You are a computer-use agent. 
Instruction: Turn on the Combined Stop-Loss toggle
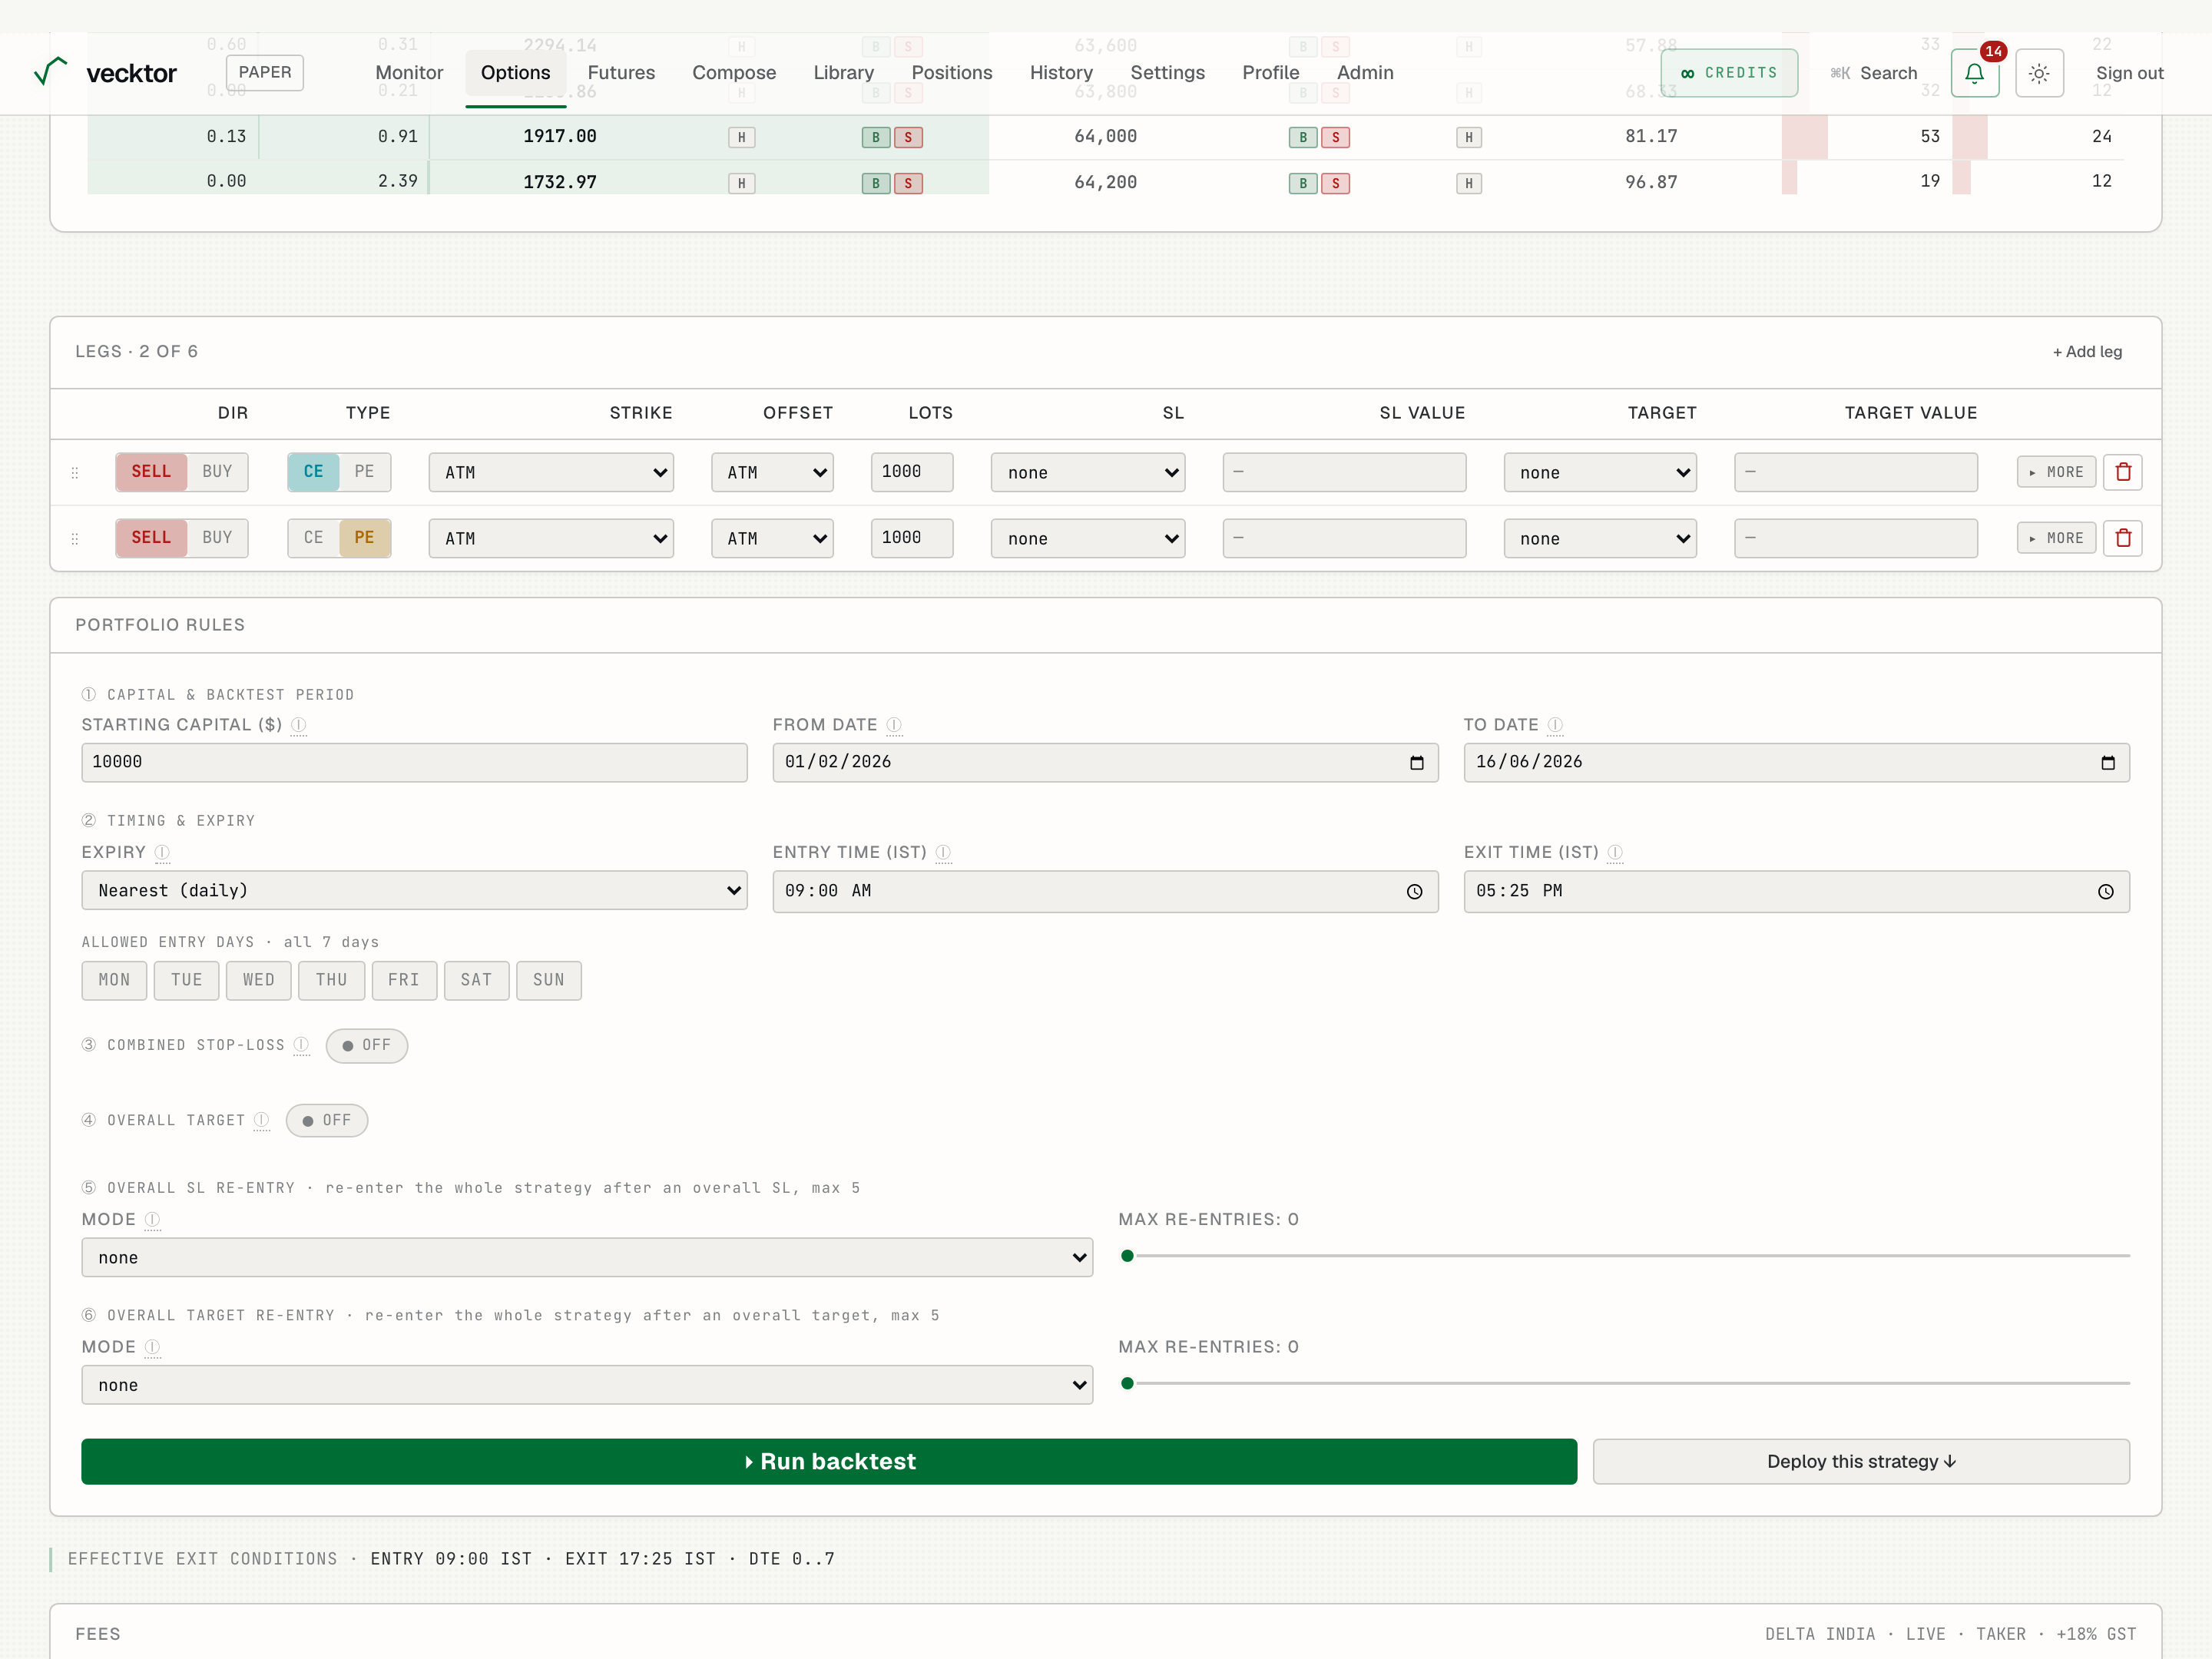click(x=366, y=1046)
